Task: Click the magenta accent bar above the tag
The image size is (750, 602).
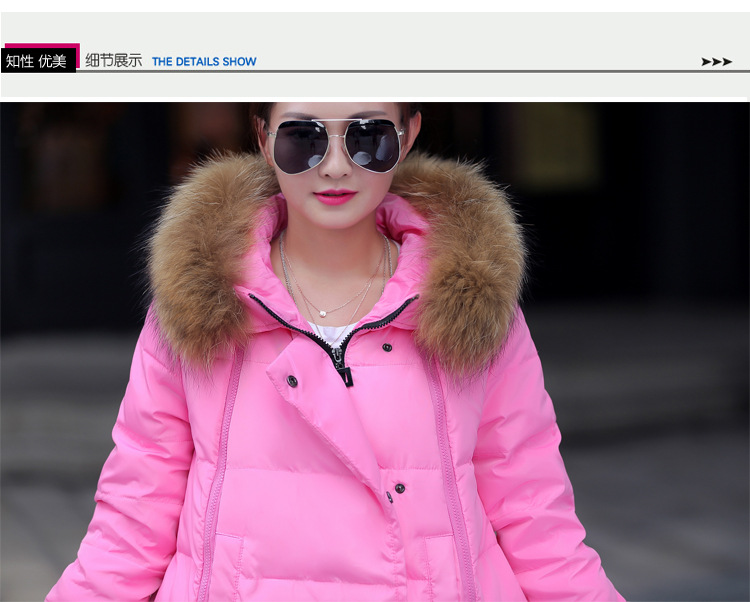Action: click(x=41, y=46)
